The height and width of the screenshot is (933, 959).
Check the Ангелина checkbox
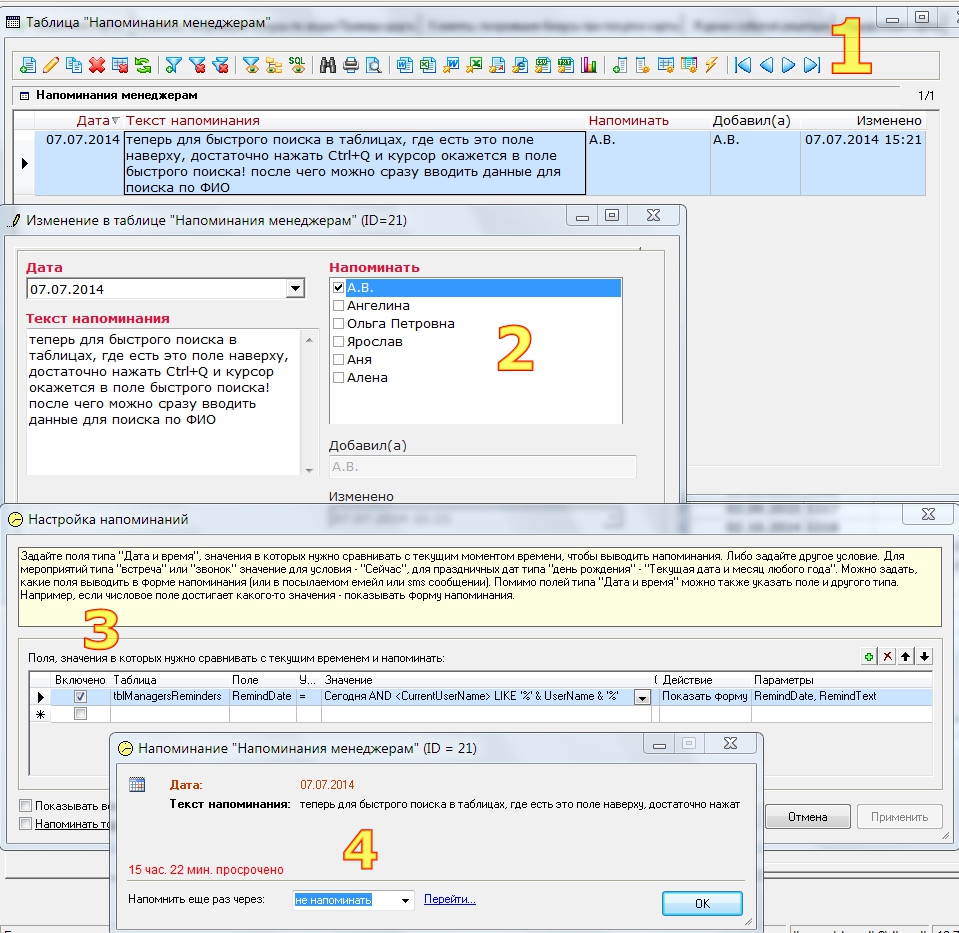(338, 306)
